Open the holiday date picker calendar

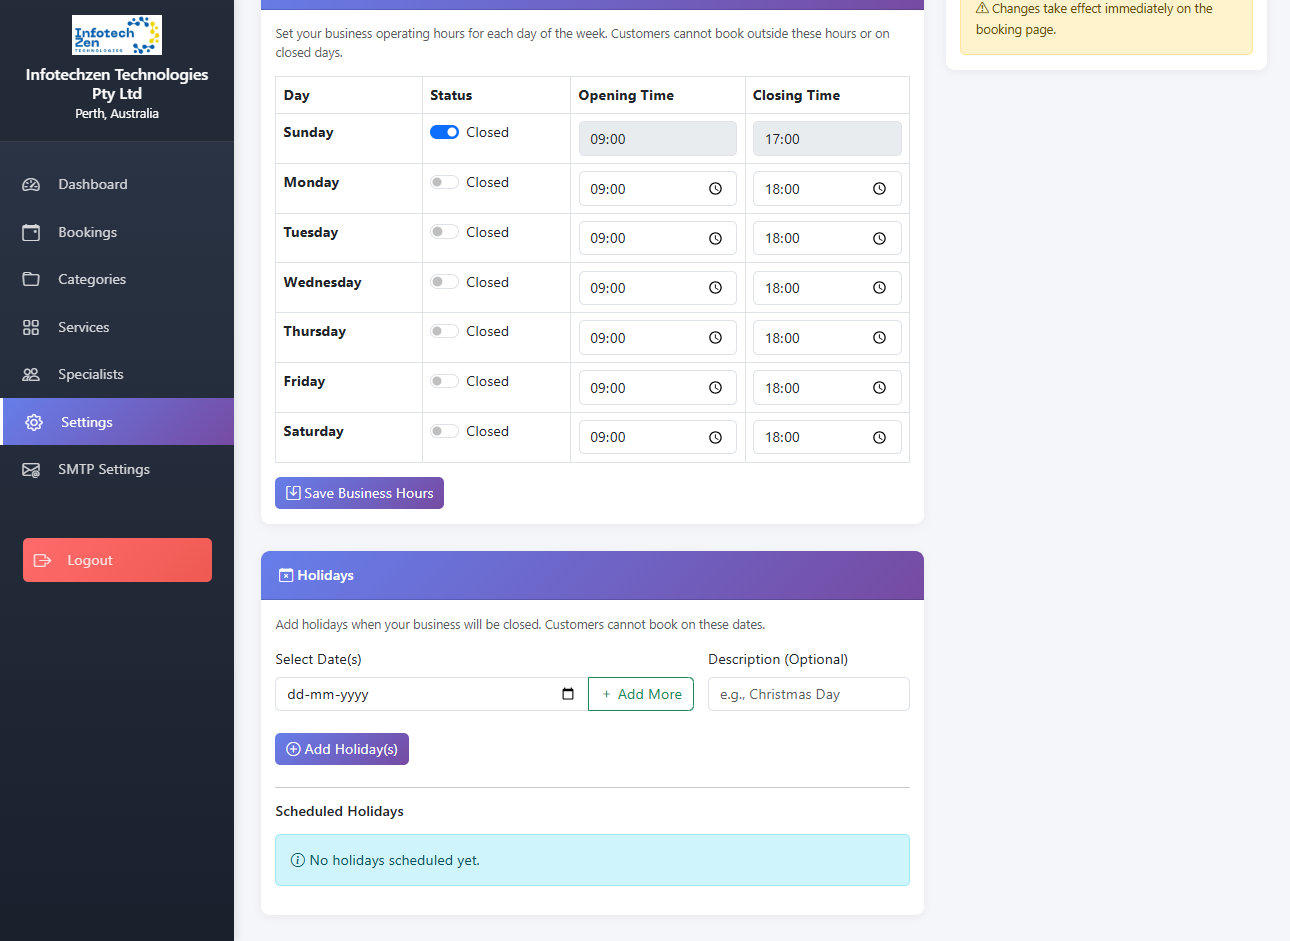(568, 694)
